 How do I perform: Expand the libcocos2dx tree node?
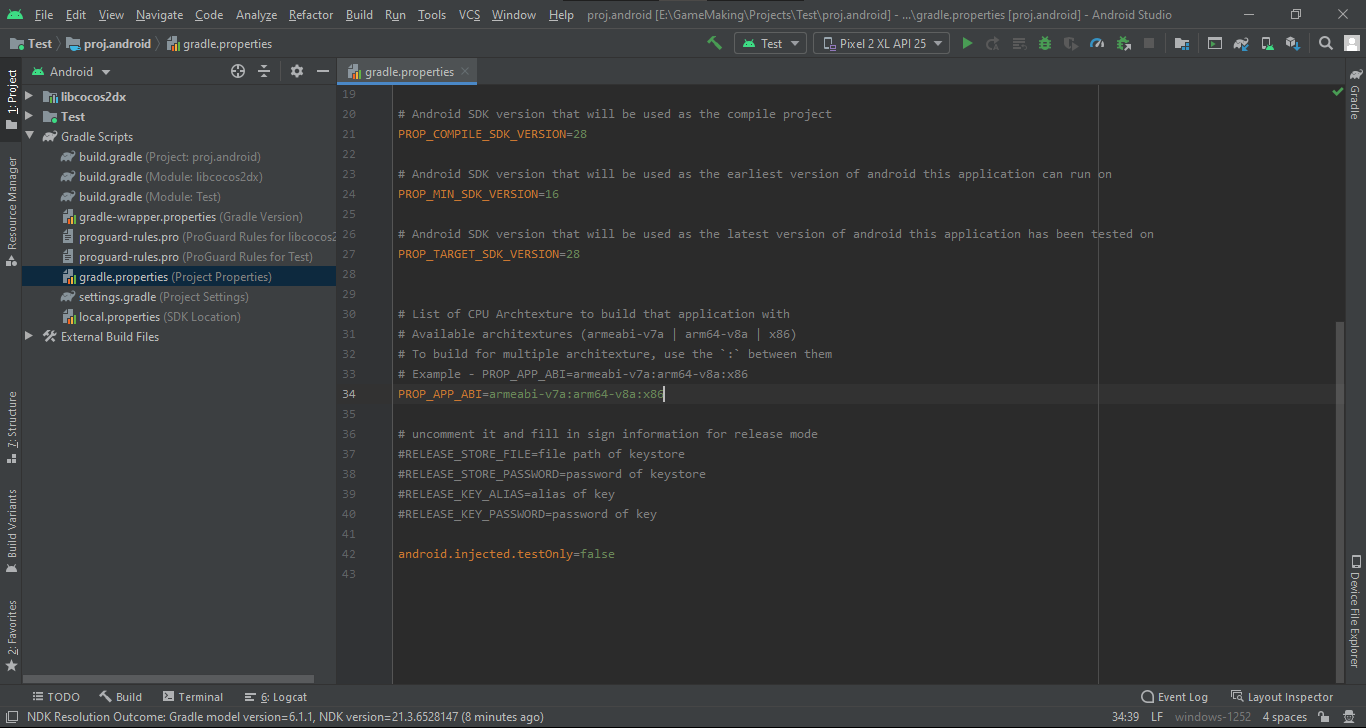coord(29,97)
